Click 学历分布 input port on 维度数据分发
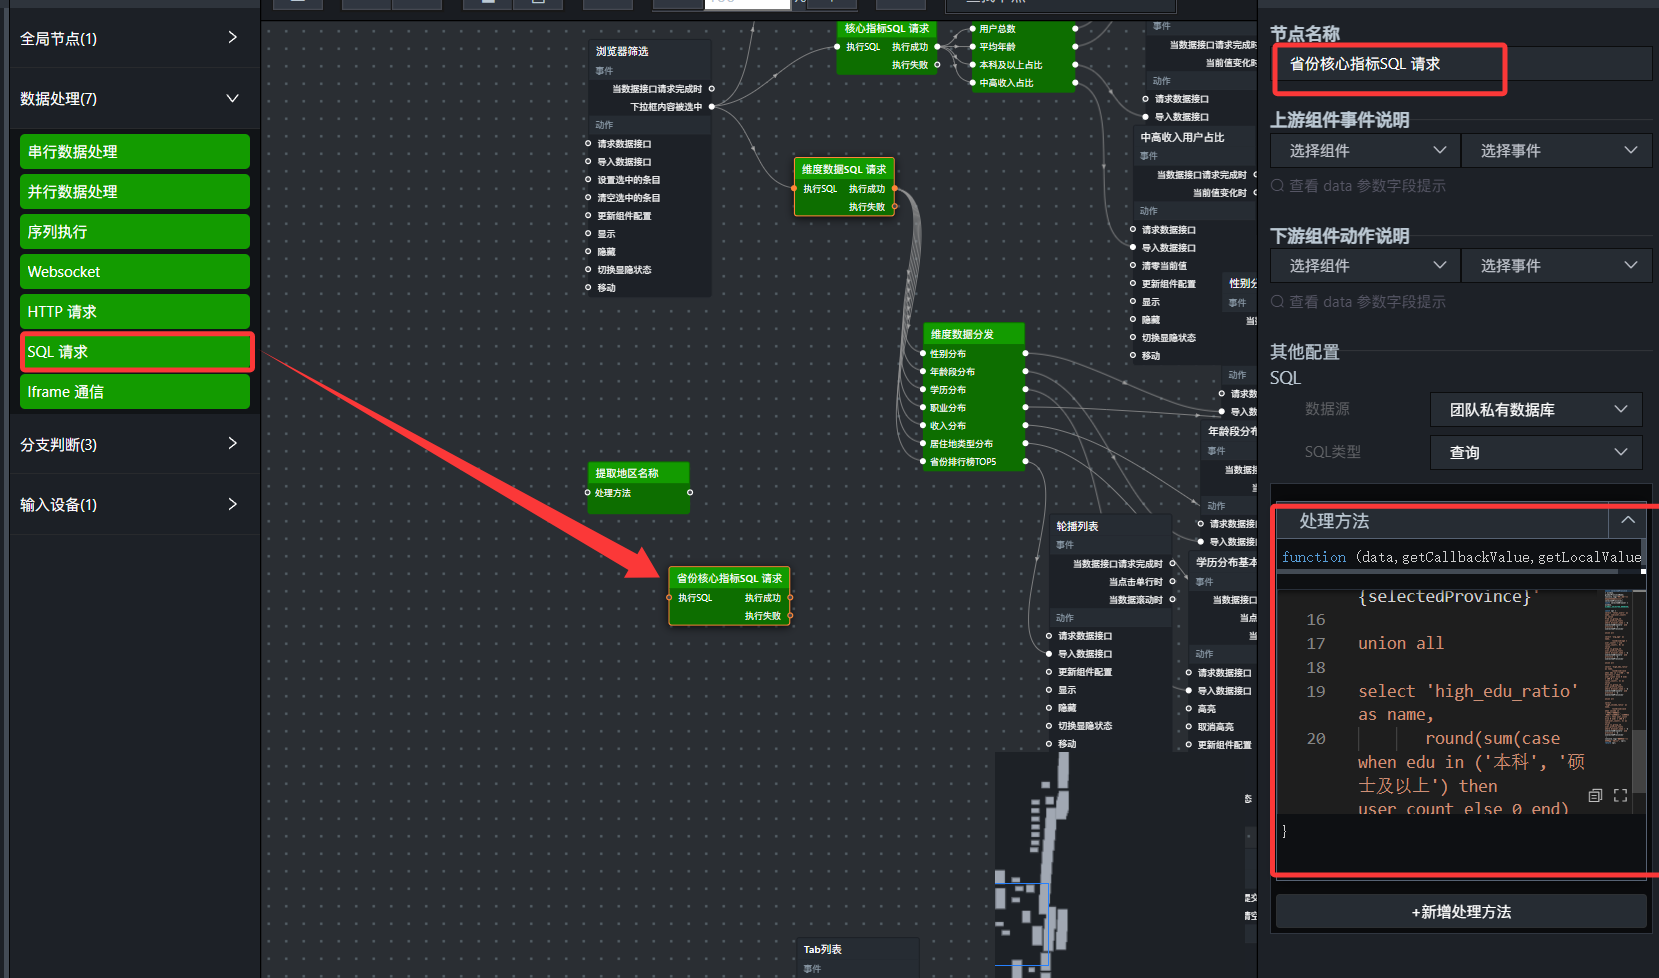Screen dimensions: 1659x978 923,390
